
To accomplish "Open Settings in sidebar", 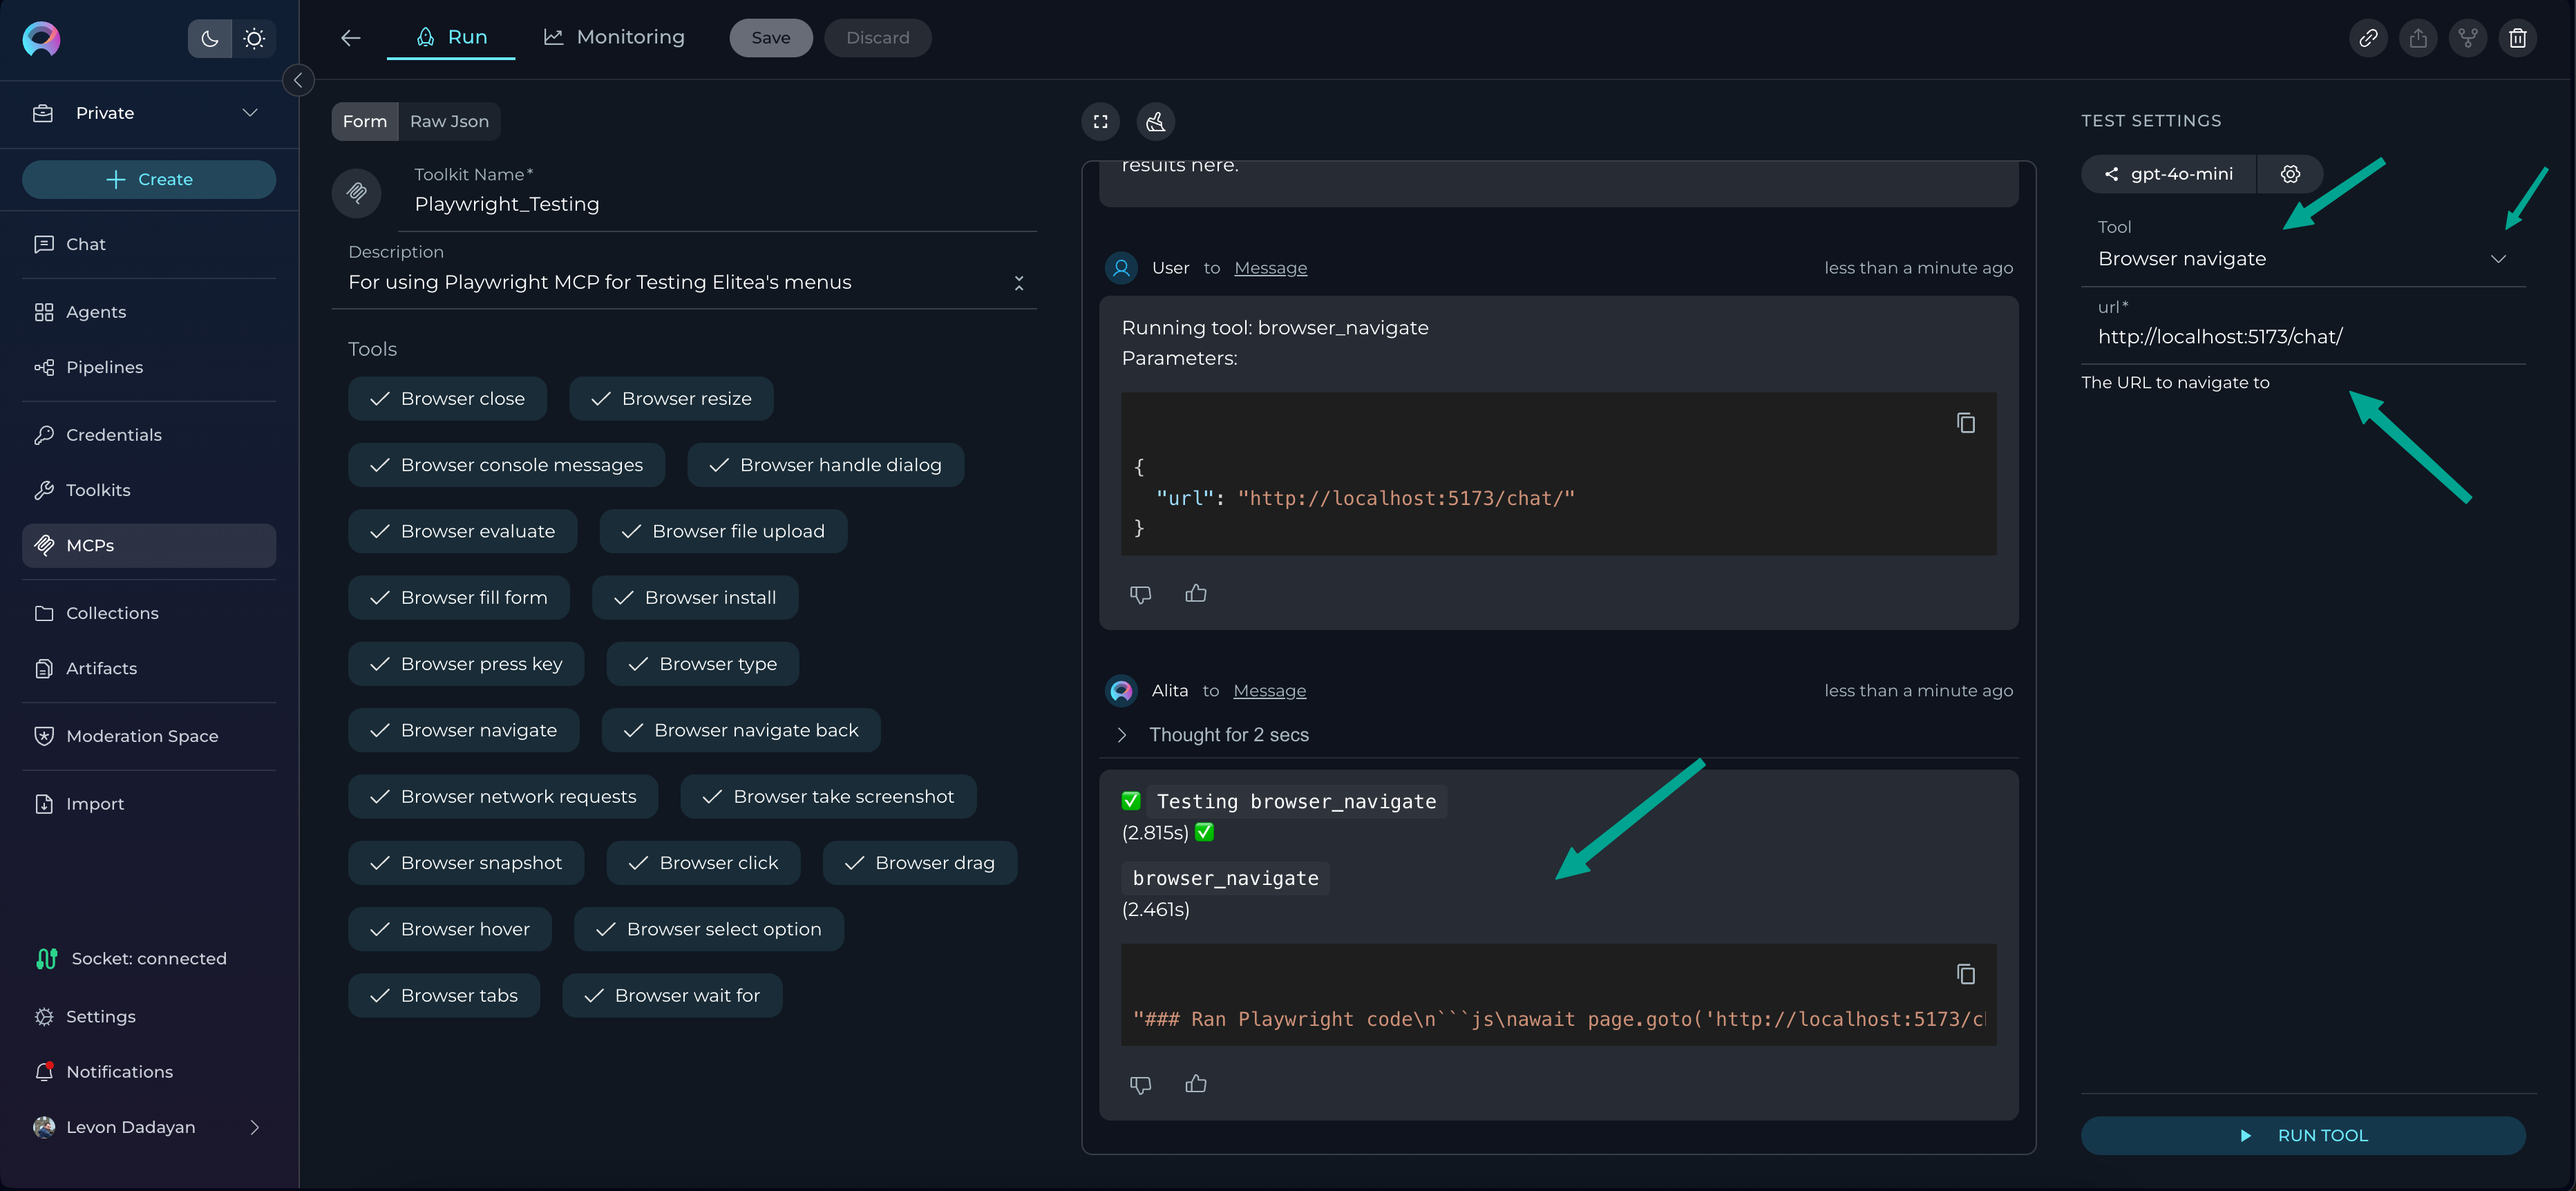I will (149, 1016).
